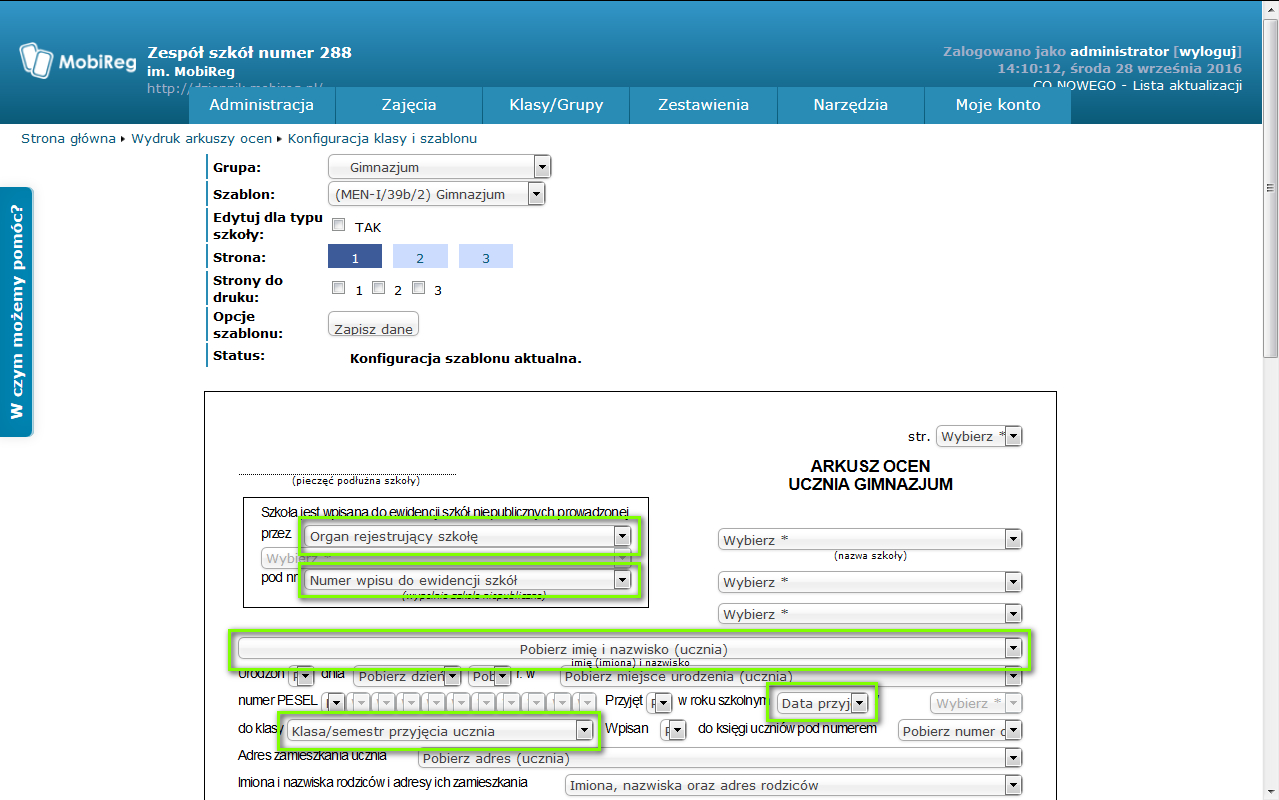This screenshot has height=800, width=1279.
Task: Tick the 'Edytuj dla typu szkoły' TAK checkbox
Action: [x=338, y=225]
